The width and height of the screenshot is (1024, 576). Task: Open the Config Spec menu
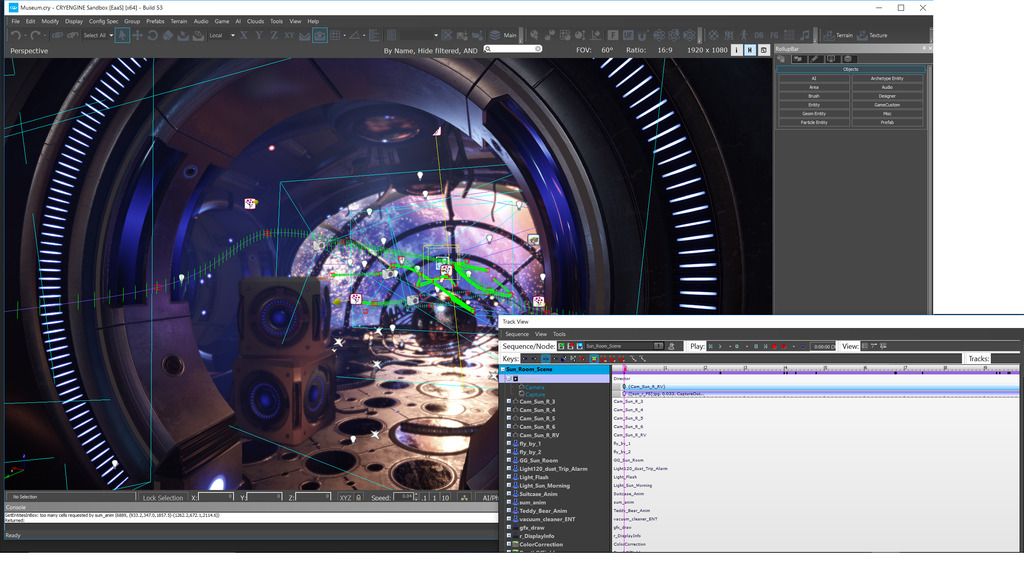[x=104, y=21]
